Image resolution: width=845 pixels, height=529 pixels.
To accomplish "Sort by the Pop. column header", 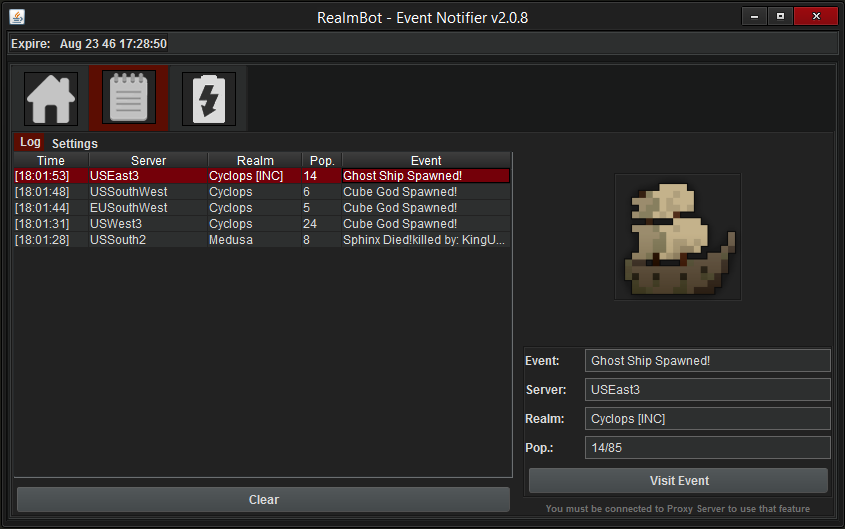I will 322,161.
